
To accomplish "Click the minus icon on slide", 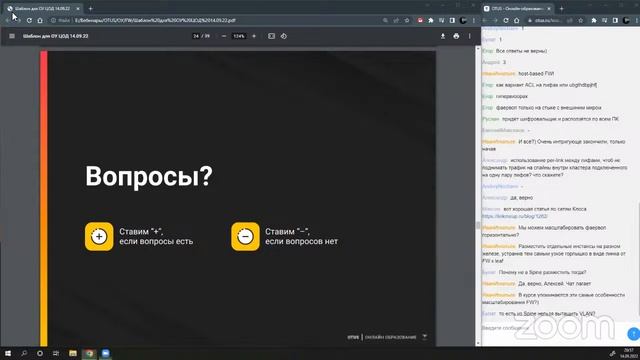I will [x=245, y=236].
